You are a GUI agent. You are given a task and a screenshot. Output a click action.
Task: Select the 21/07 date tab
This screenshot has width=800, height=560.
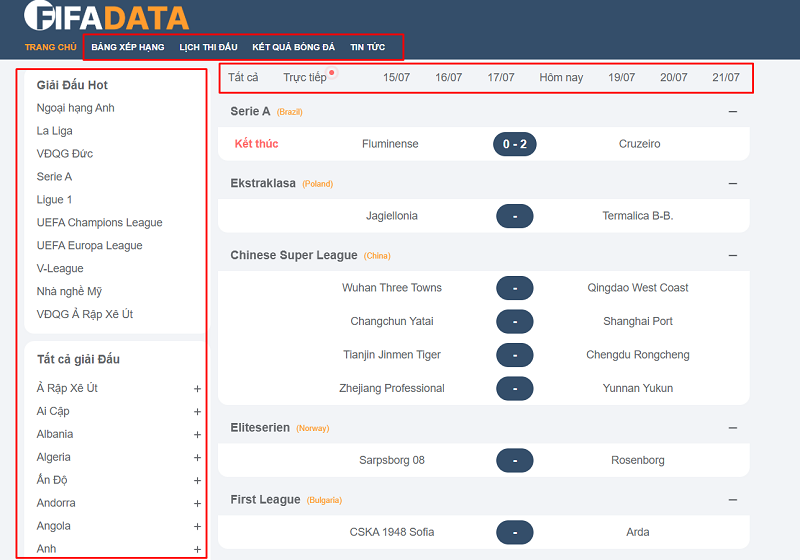[x=726, y=78]
